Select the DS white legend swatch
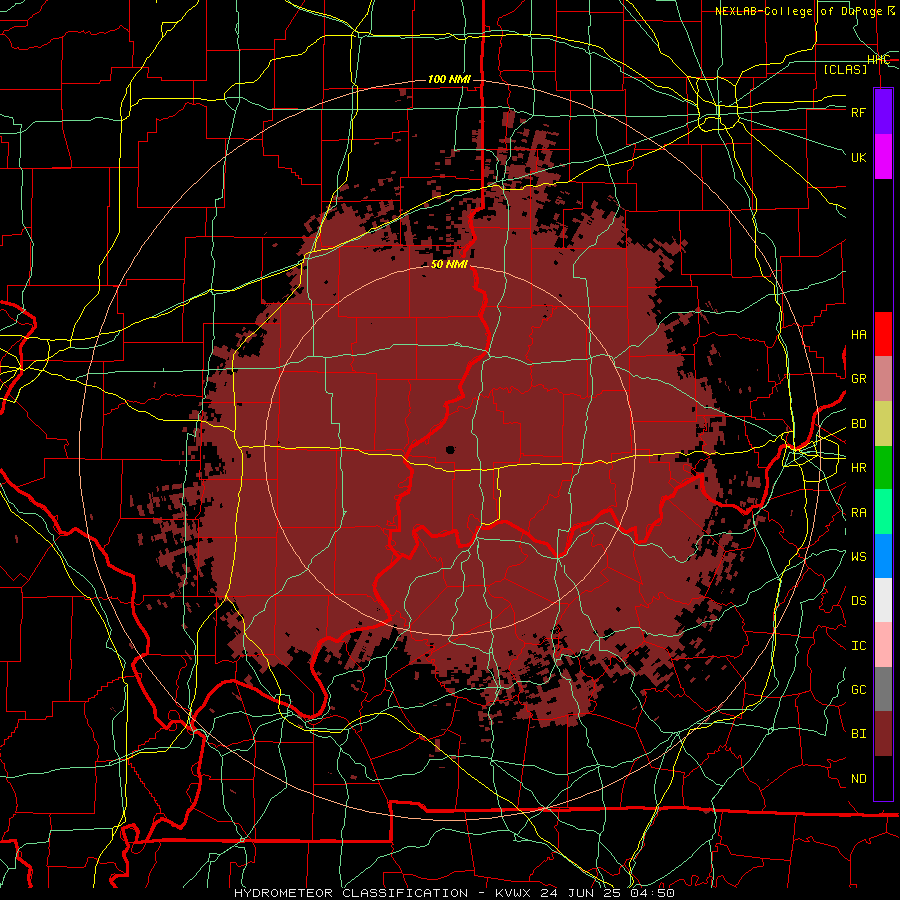 coord(883,600)
